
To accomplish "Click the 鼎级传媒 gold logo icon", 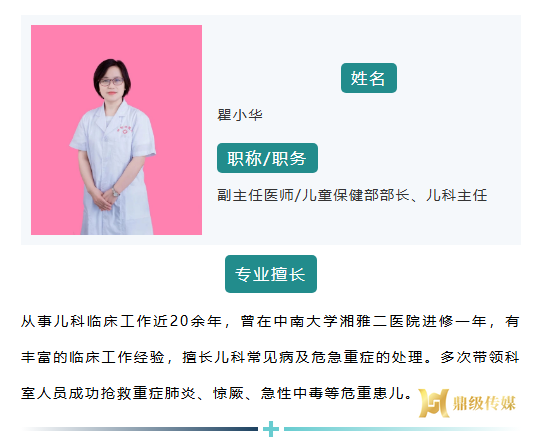I will pyautogui.click(x=434, y=403).
